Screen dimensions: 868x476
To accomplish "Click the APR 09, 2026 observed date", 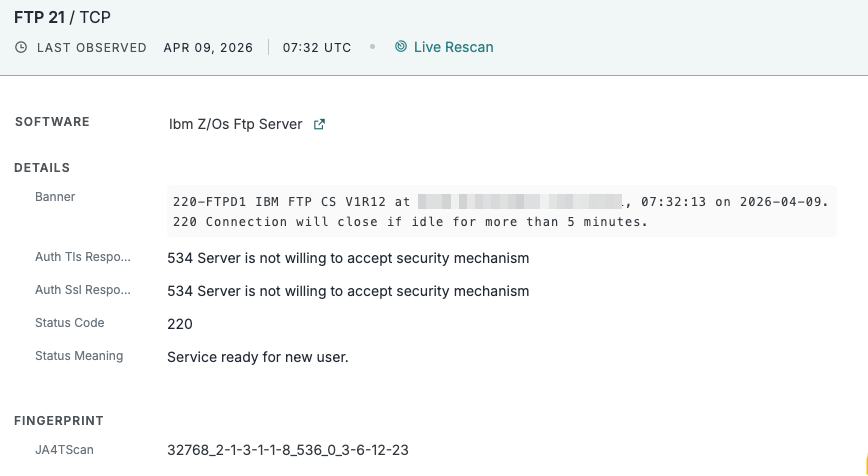I will click(x=208, y=47).
